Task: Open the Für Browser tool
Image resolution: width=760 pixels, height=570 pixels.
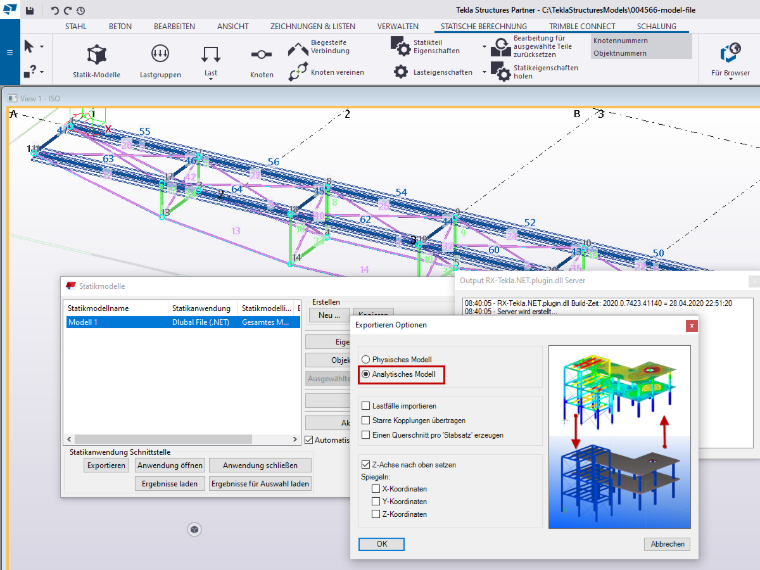Action: [x=730, y=52]
